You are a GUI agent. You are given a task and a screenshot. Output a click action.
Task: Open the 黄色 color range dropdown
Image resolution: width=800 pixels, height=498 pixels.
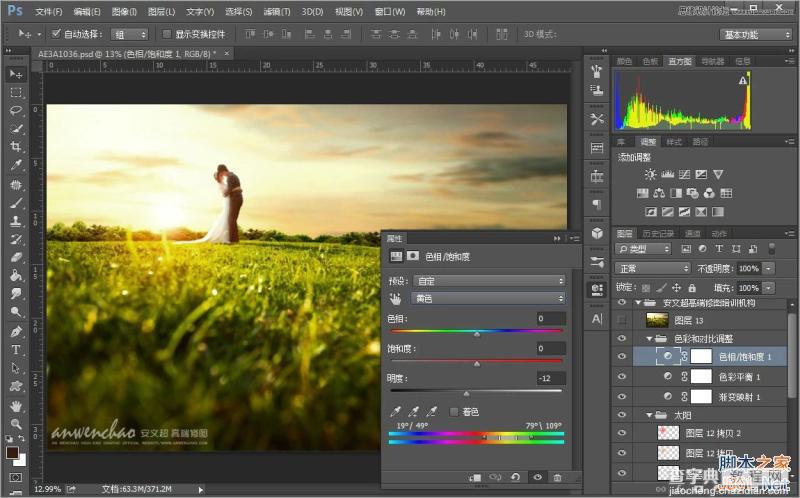point(489,298)
